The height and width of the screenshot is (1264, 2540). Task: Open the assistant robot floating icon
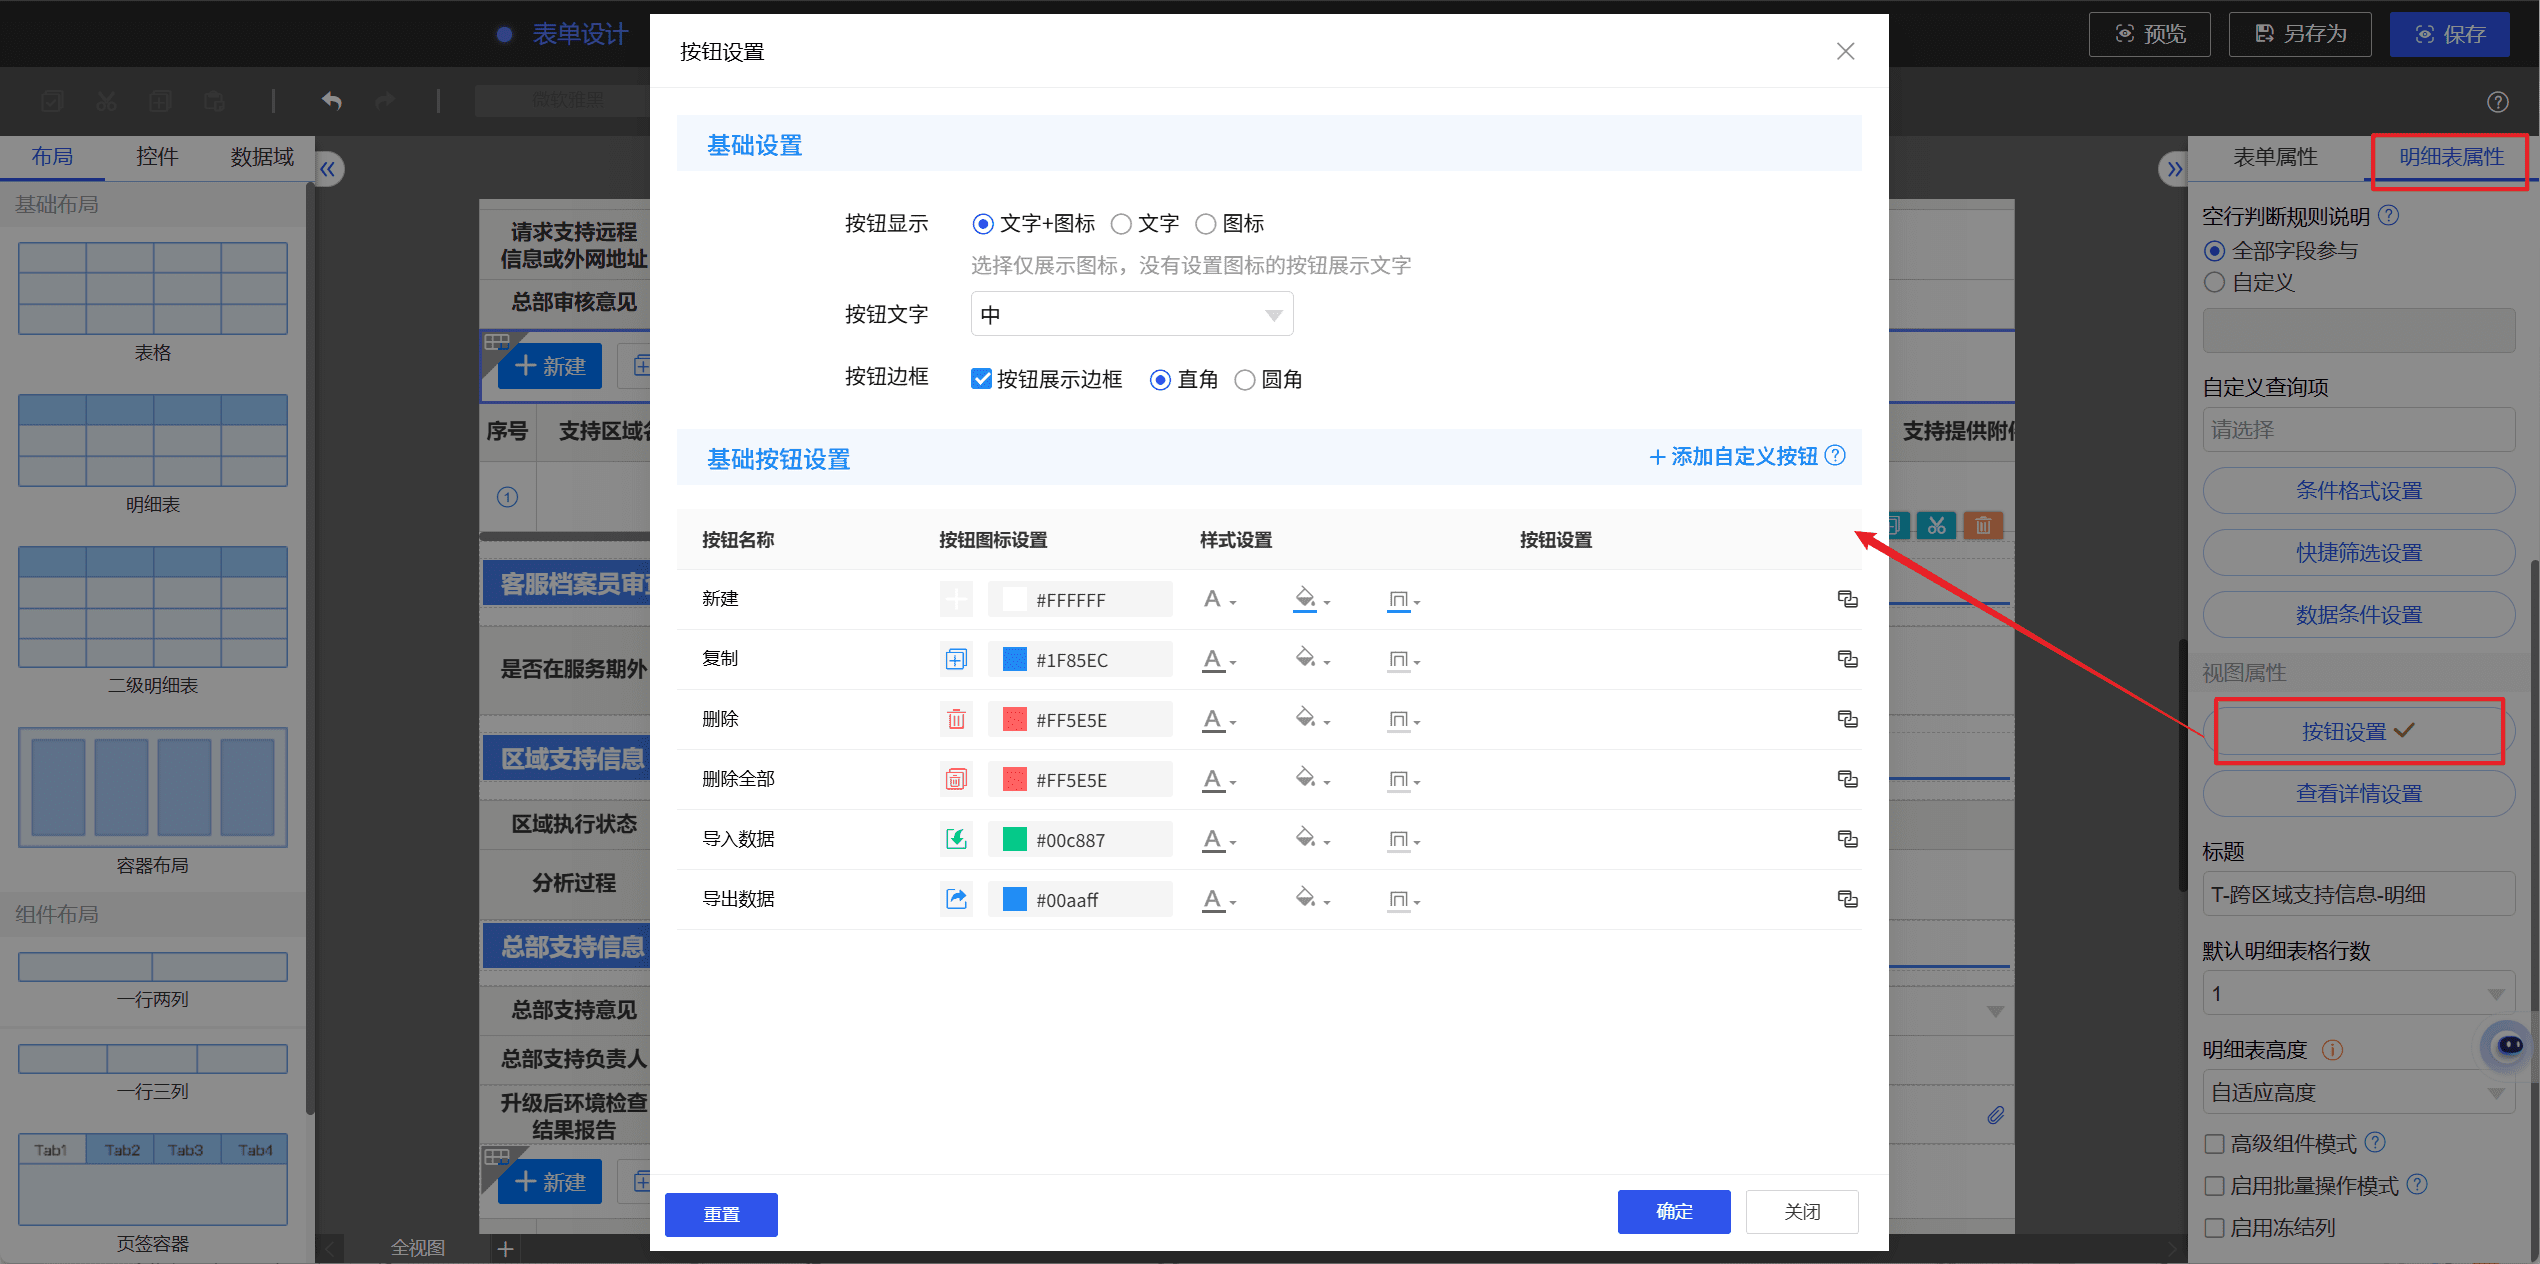tap(2509, 1046)
